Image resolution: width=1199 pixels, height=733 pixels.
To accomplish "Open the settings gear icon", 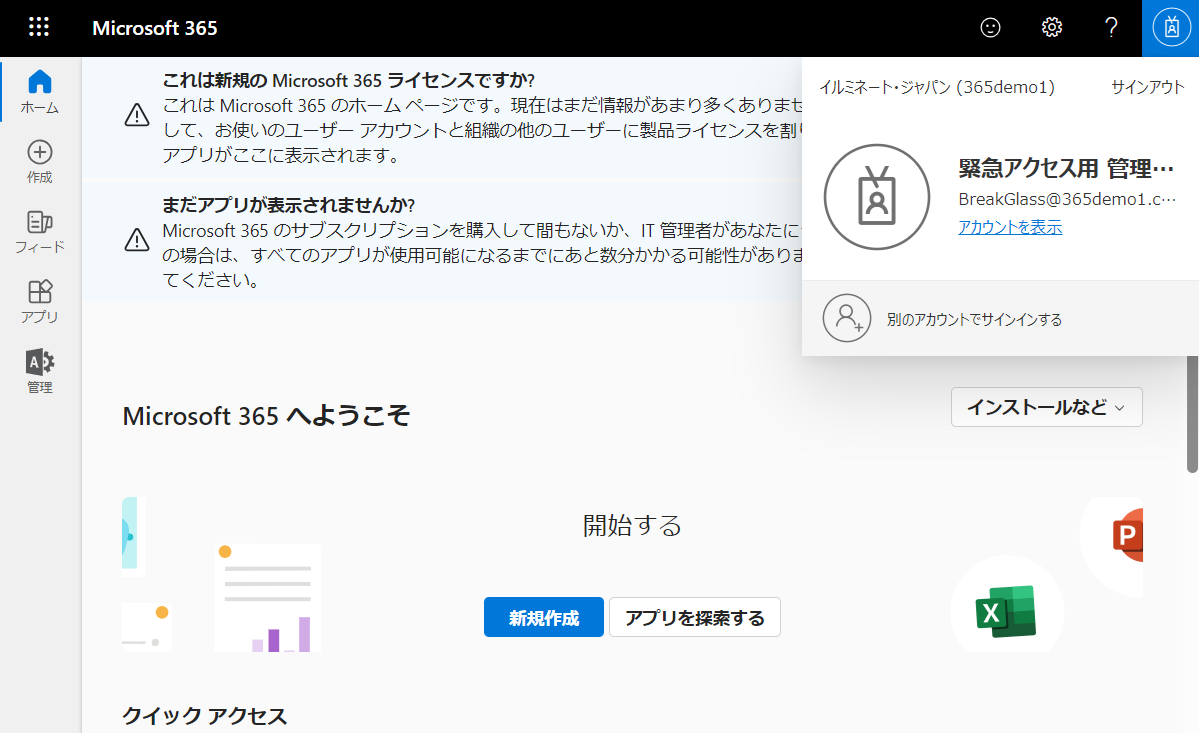I will pyautogui.click(x=1051, y=28).
